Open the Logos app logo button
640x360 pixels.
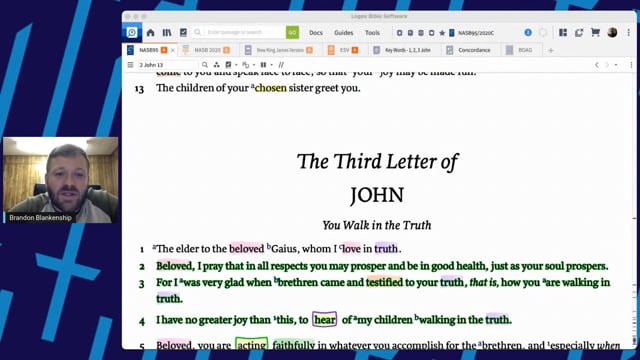[132, 32]
